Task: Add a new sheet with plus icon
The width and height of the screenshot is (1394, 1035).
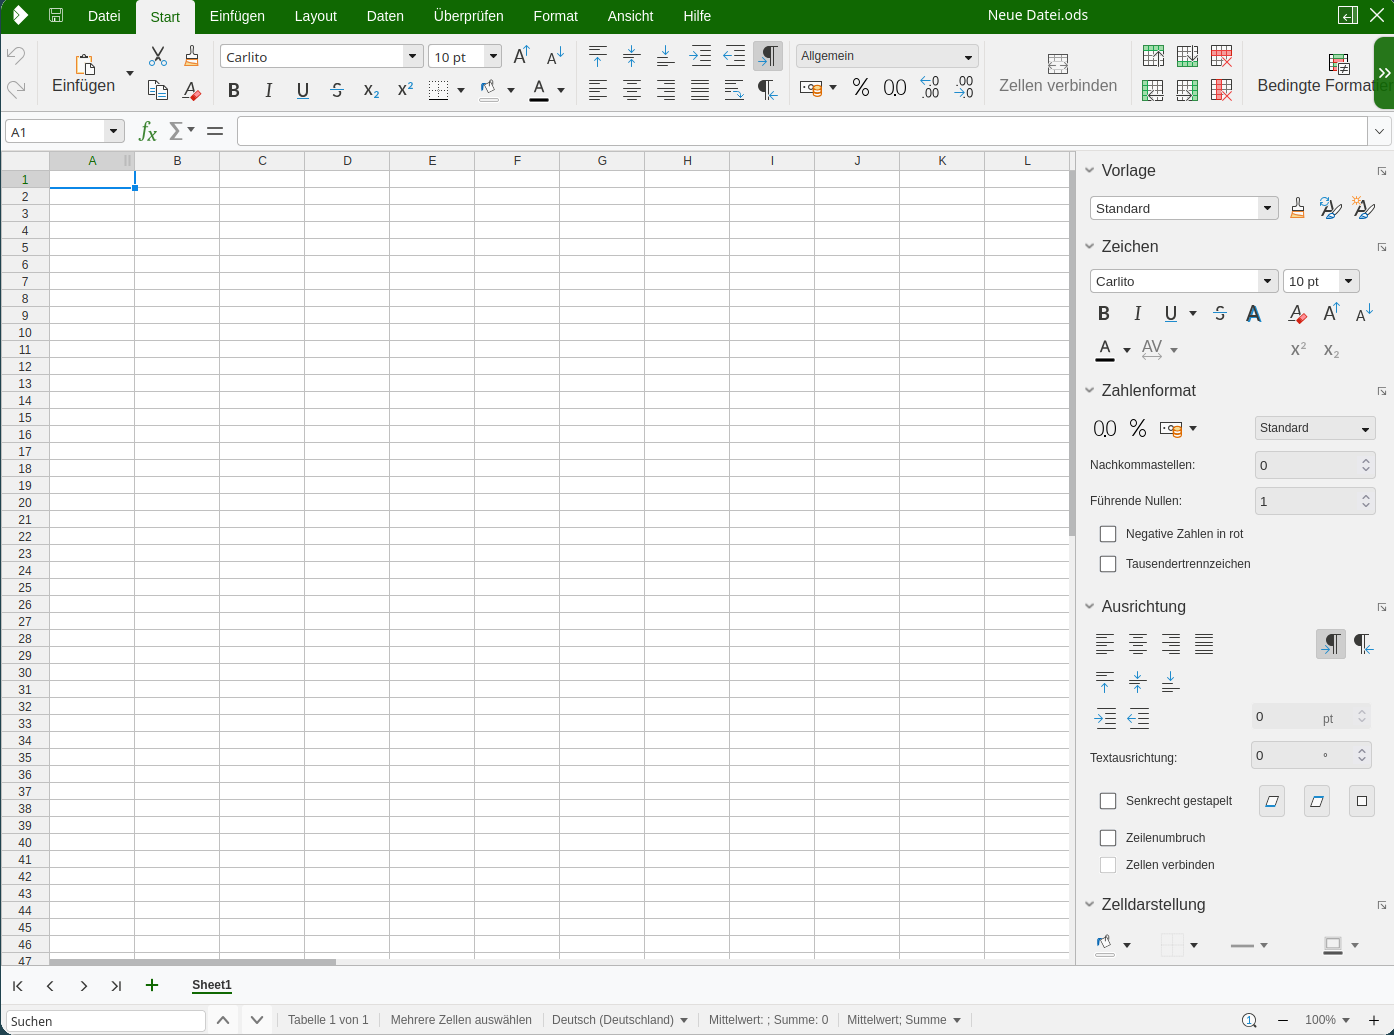Action: (x=152, y=985)
